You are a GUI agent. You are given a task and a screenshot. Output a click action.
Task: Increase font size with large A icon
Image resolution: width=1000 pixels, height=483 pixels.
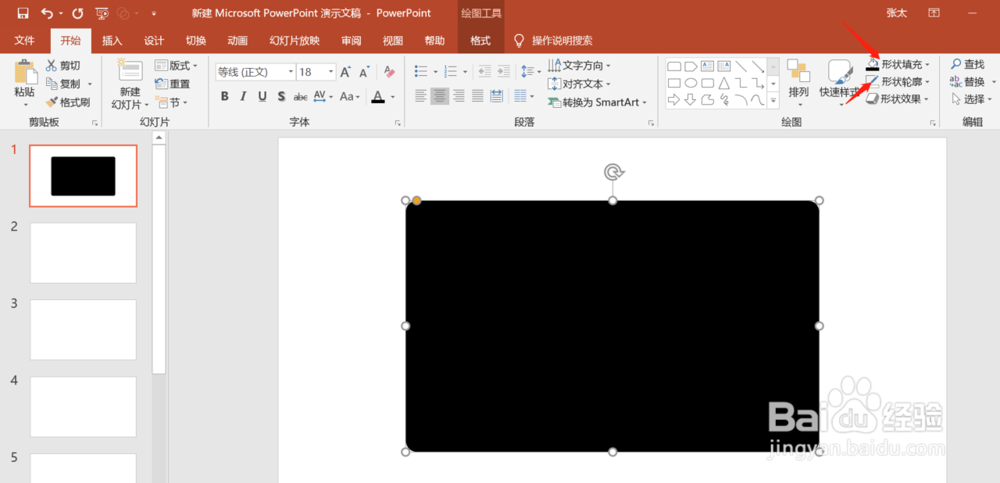pyautogui.click(x=346, y=72)
